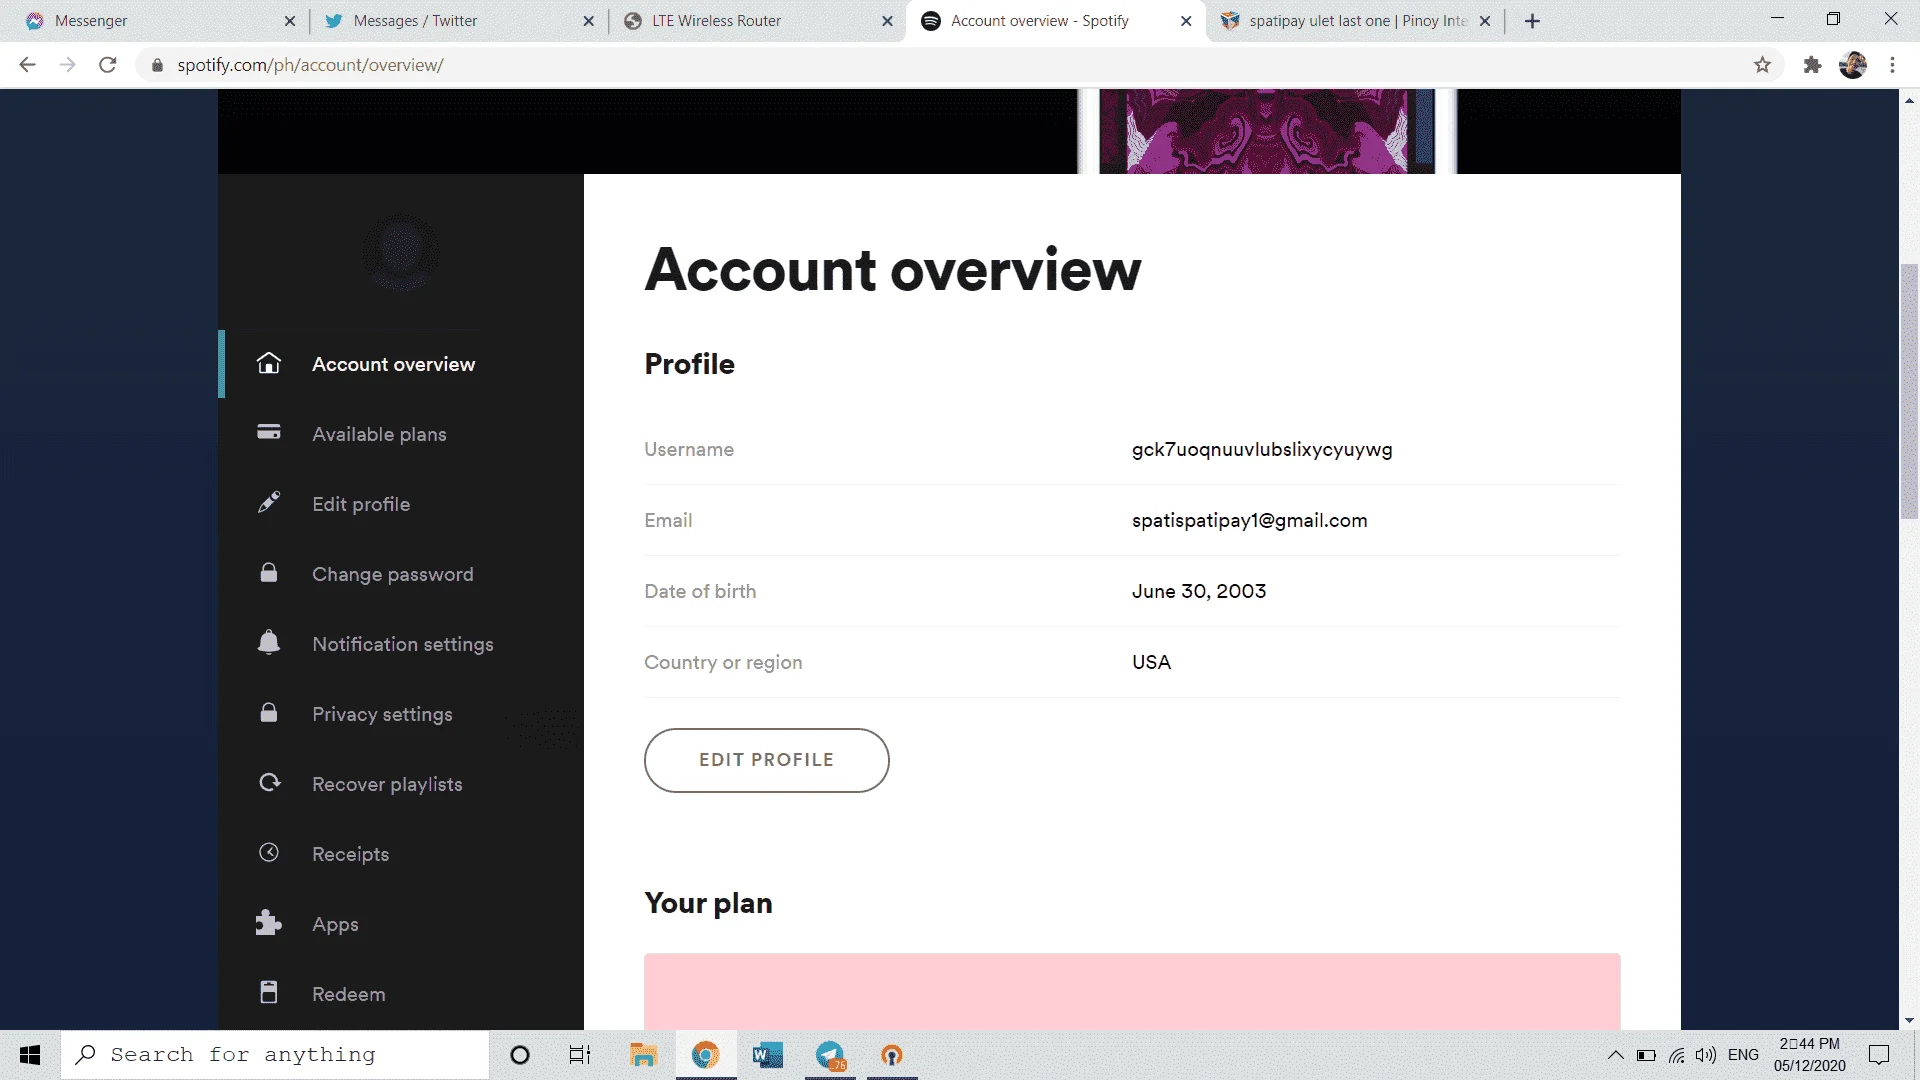Open a new browser tab
The image size is (1920, 1080).
[x=1532, y=21]
